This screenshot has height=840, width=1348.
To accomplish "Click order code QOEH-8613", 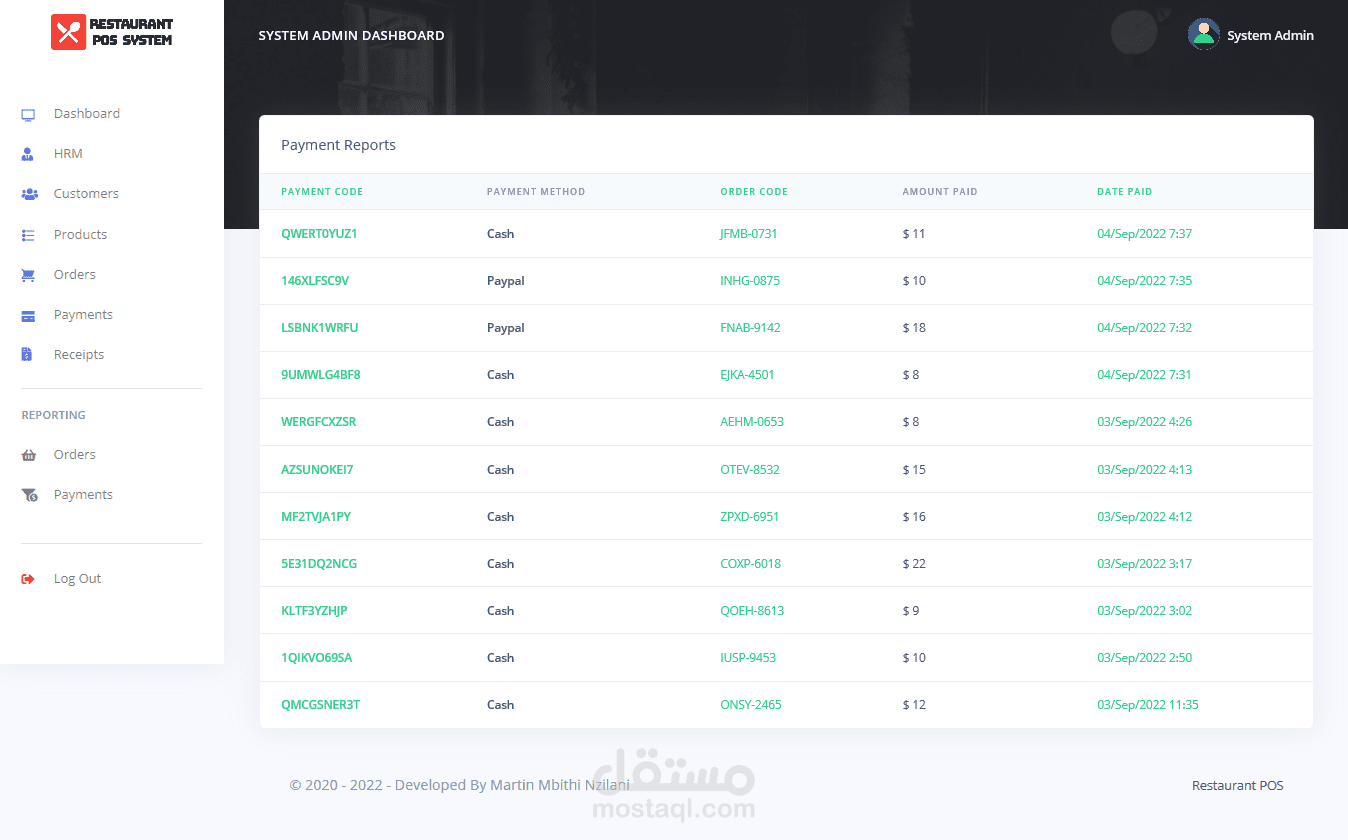I will click(752, 611).
